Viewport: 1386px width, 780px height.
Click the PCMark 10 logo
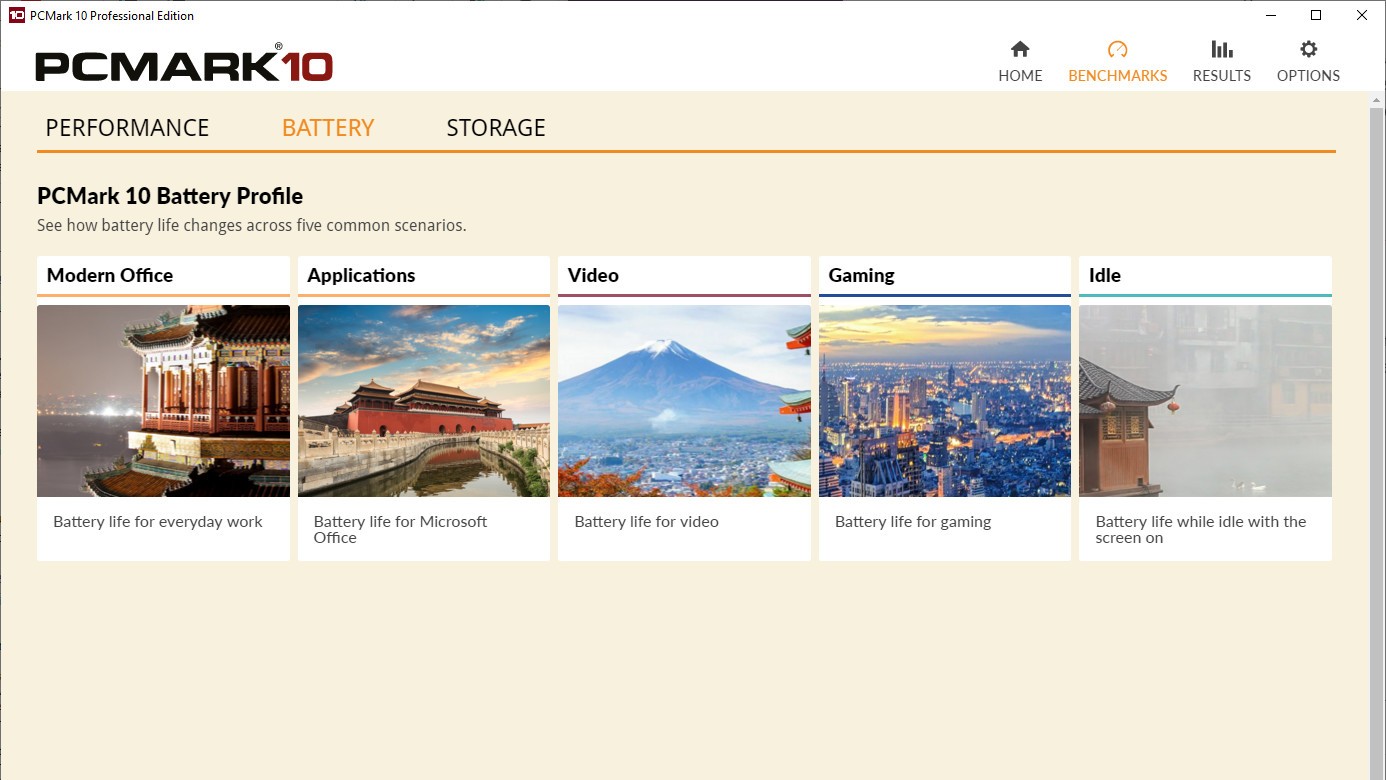(184, 66)
